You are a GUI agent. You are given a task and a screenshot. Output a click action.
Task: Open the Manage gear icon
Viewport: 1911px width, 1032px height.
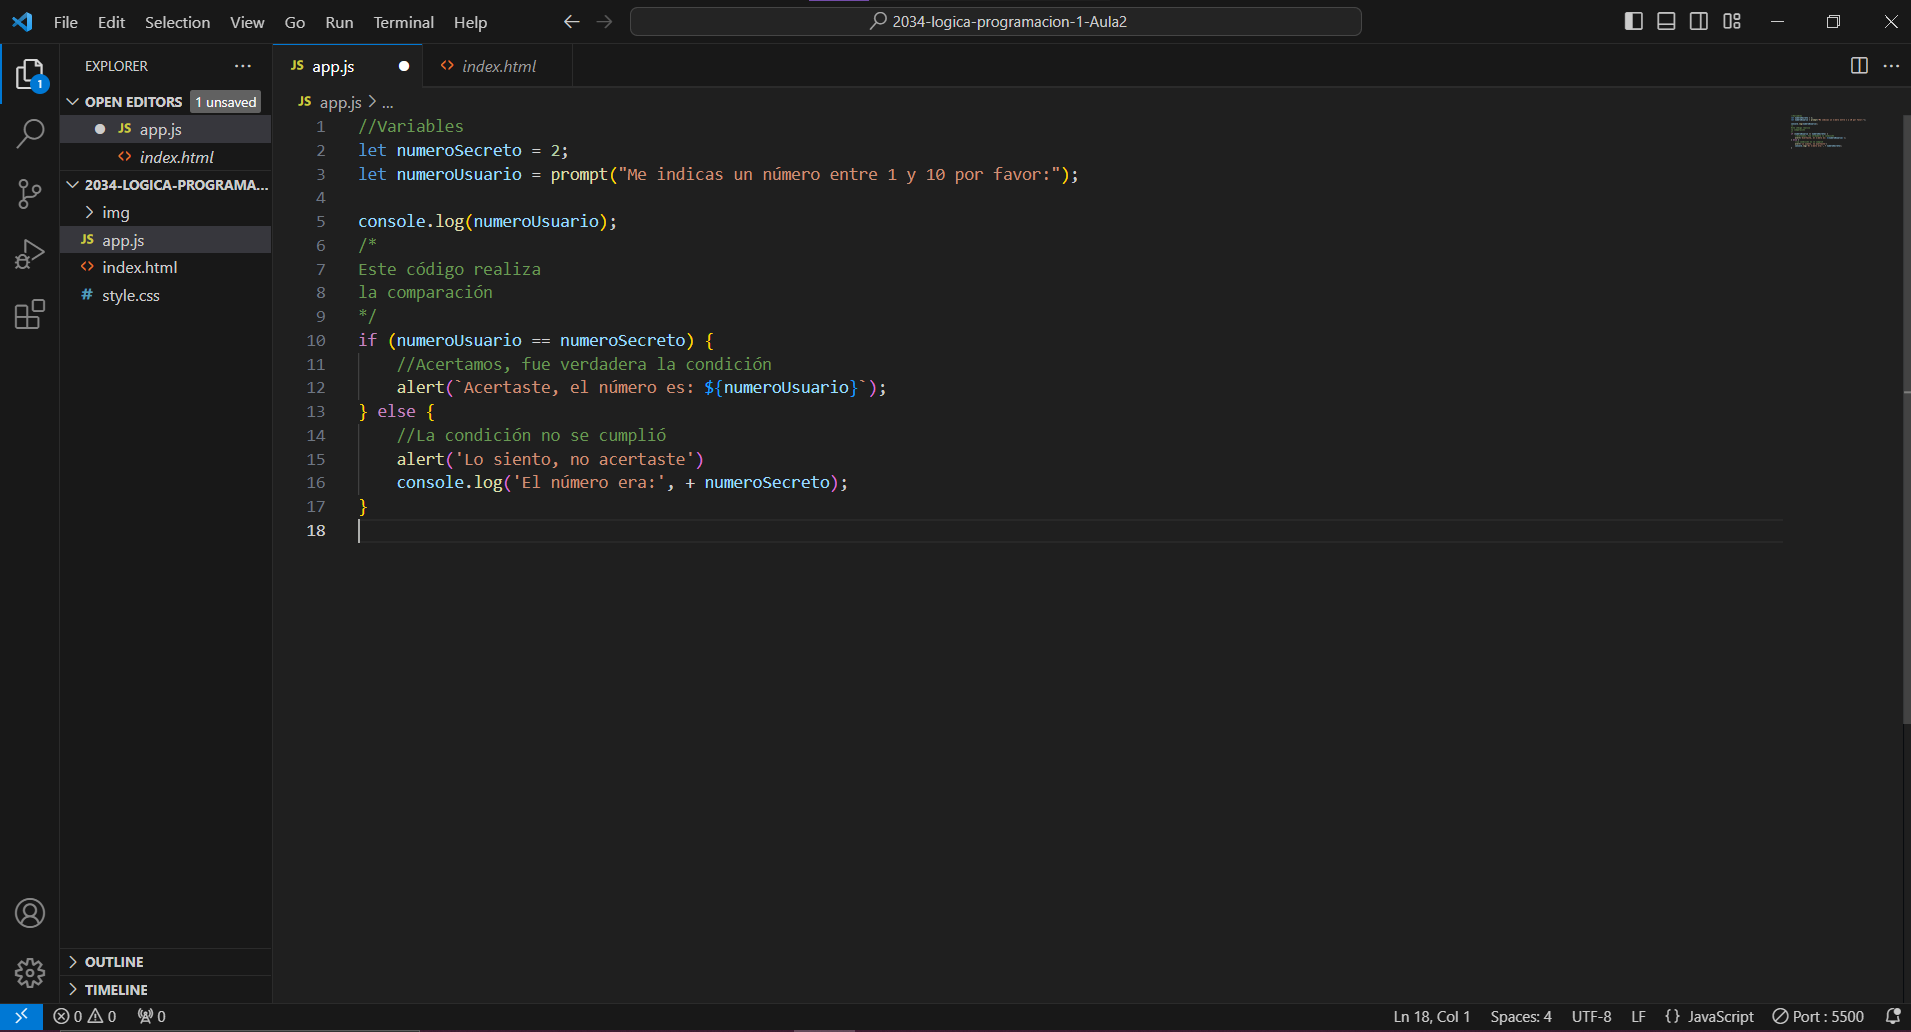point(30,973)
